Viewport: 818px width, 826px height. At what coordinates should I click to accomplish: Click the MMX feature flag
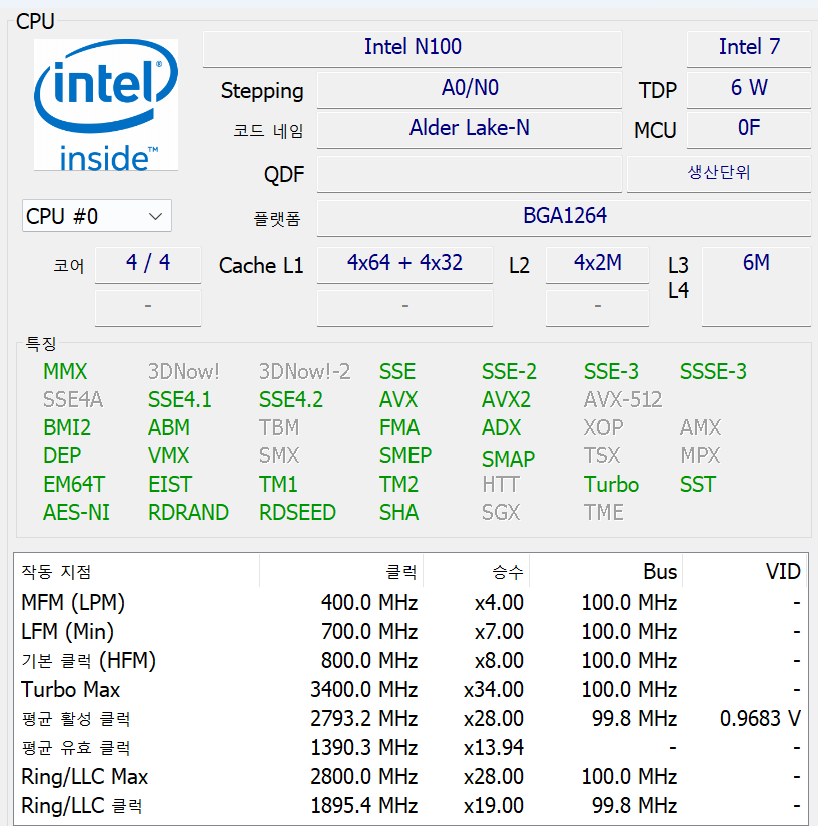[65, 372]
